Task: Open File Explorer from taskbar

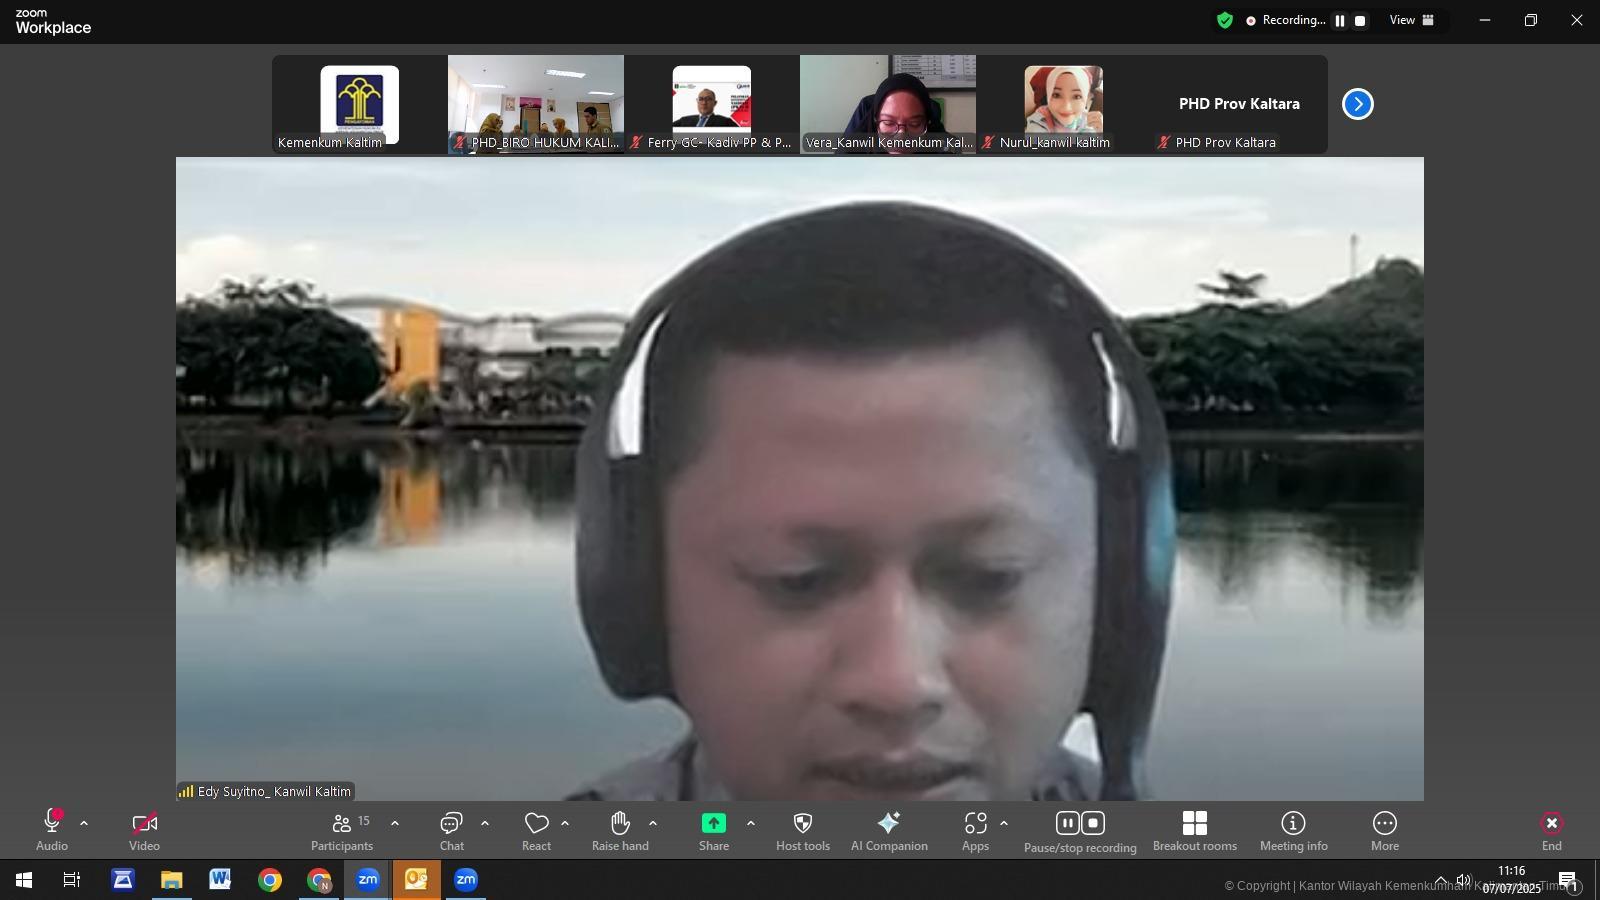Action: tap(171, 880)
